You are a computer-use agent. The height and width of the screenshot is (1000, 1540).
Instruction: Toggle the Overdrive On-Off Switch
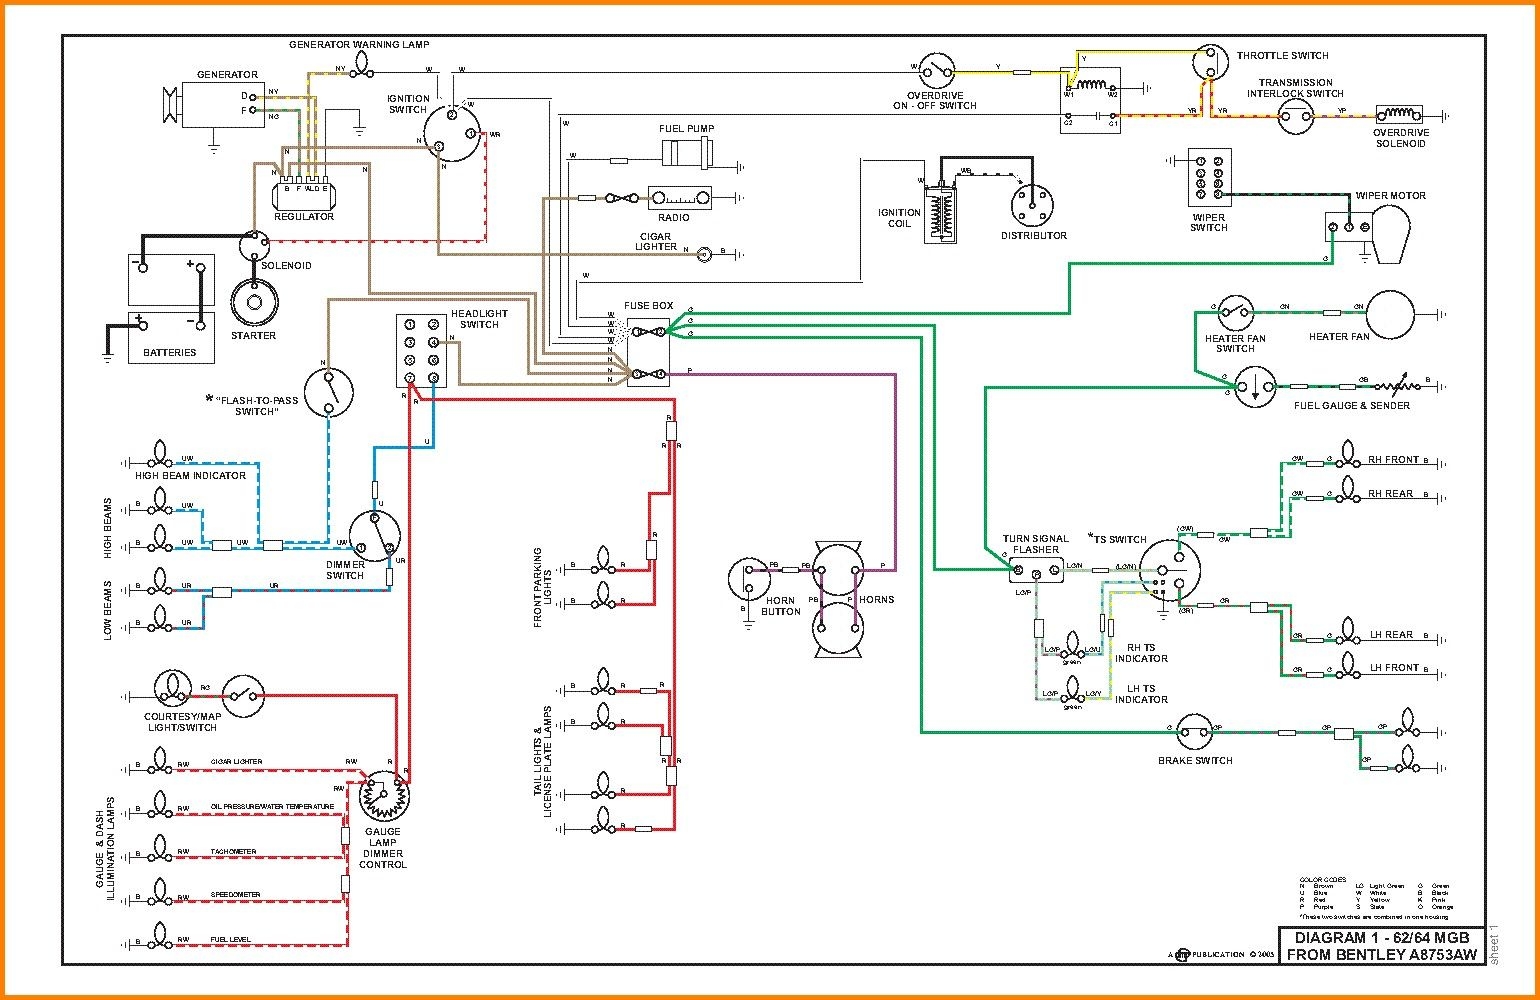pos(936,71)
